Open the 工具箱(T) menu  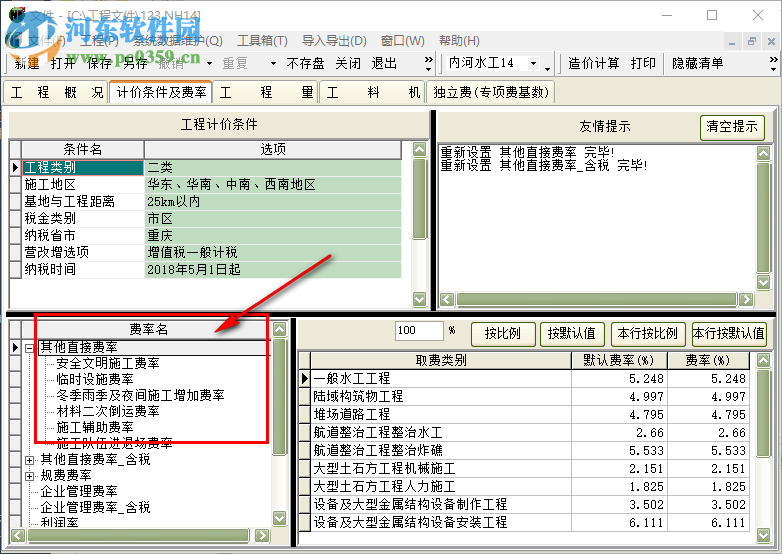[x=262, y=40]
